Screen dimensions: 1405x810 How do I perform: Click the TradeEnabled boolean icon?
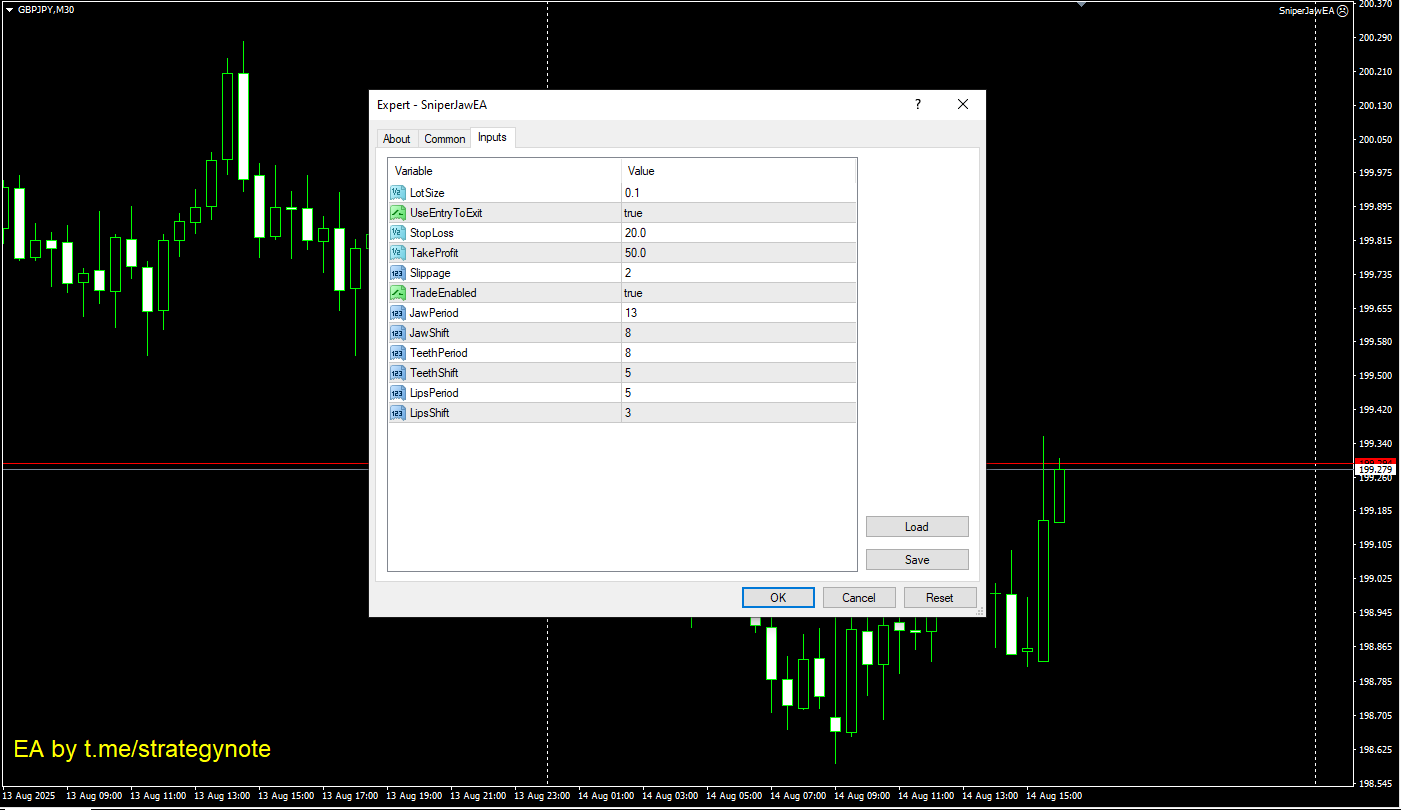pyautogui.click(x=397, y=293)
